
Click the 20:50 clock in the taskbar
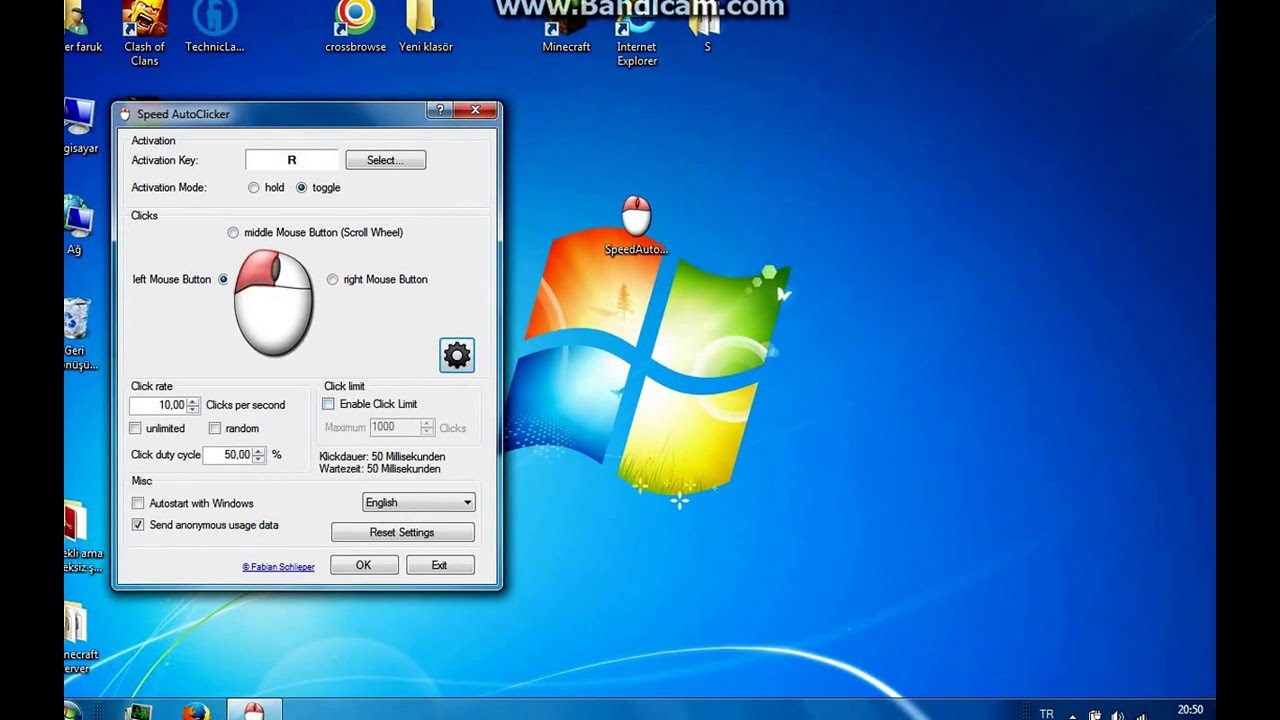[x=1190, y=710]
